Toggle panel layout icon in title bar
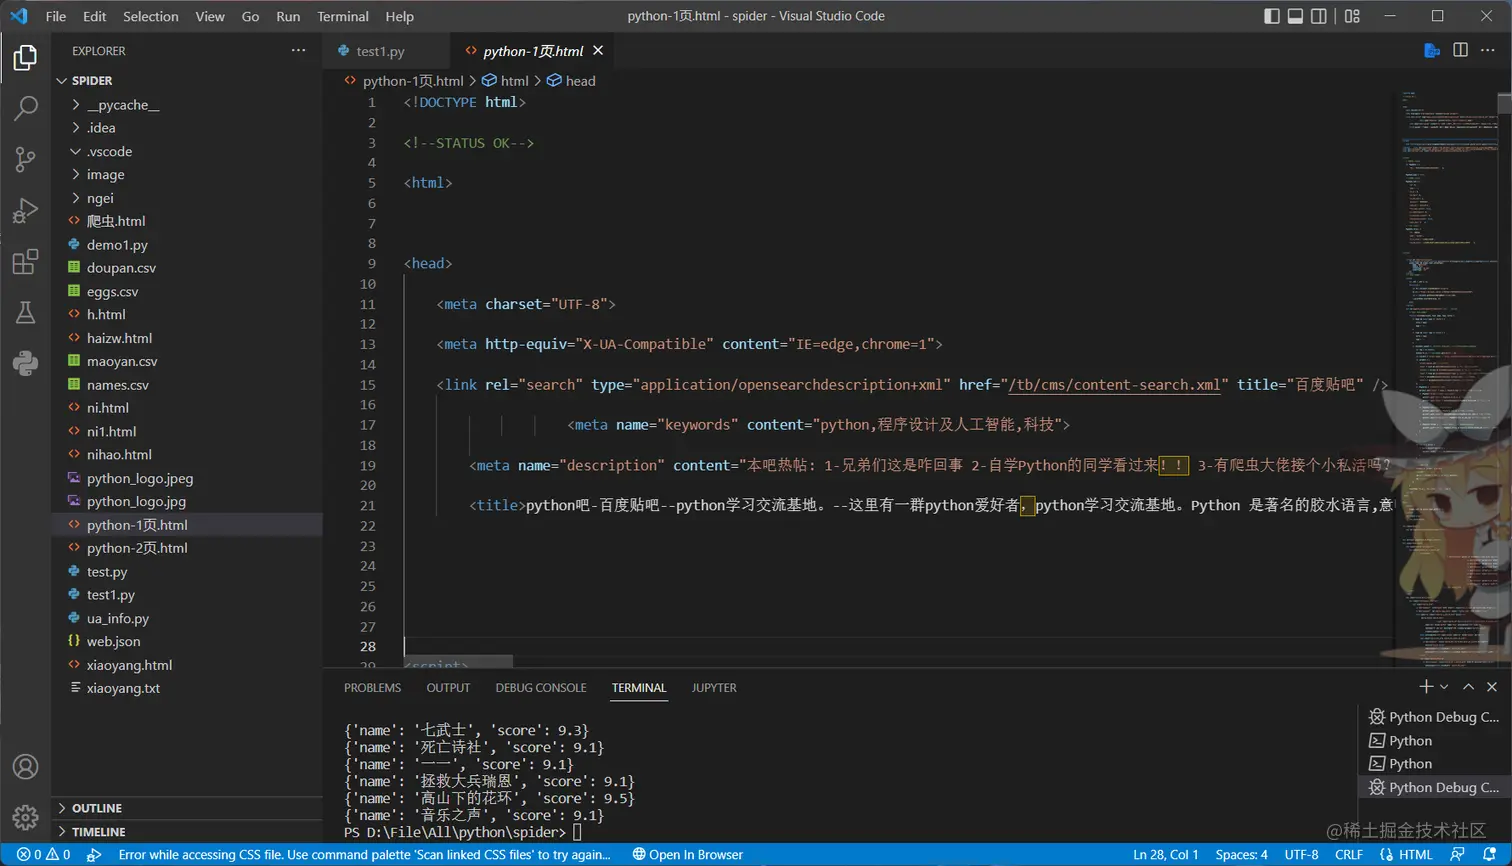 click(x=1295, y=16)
